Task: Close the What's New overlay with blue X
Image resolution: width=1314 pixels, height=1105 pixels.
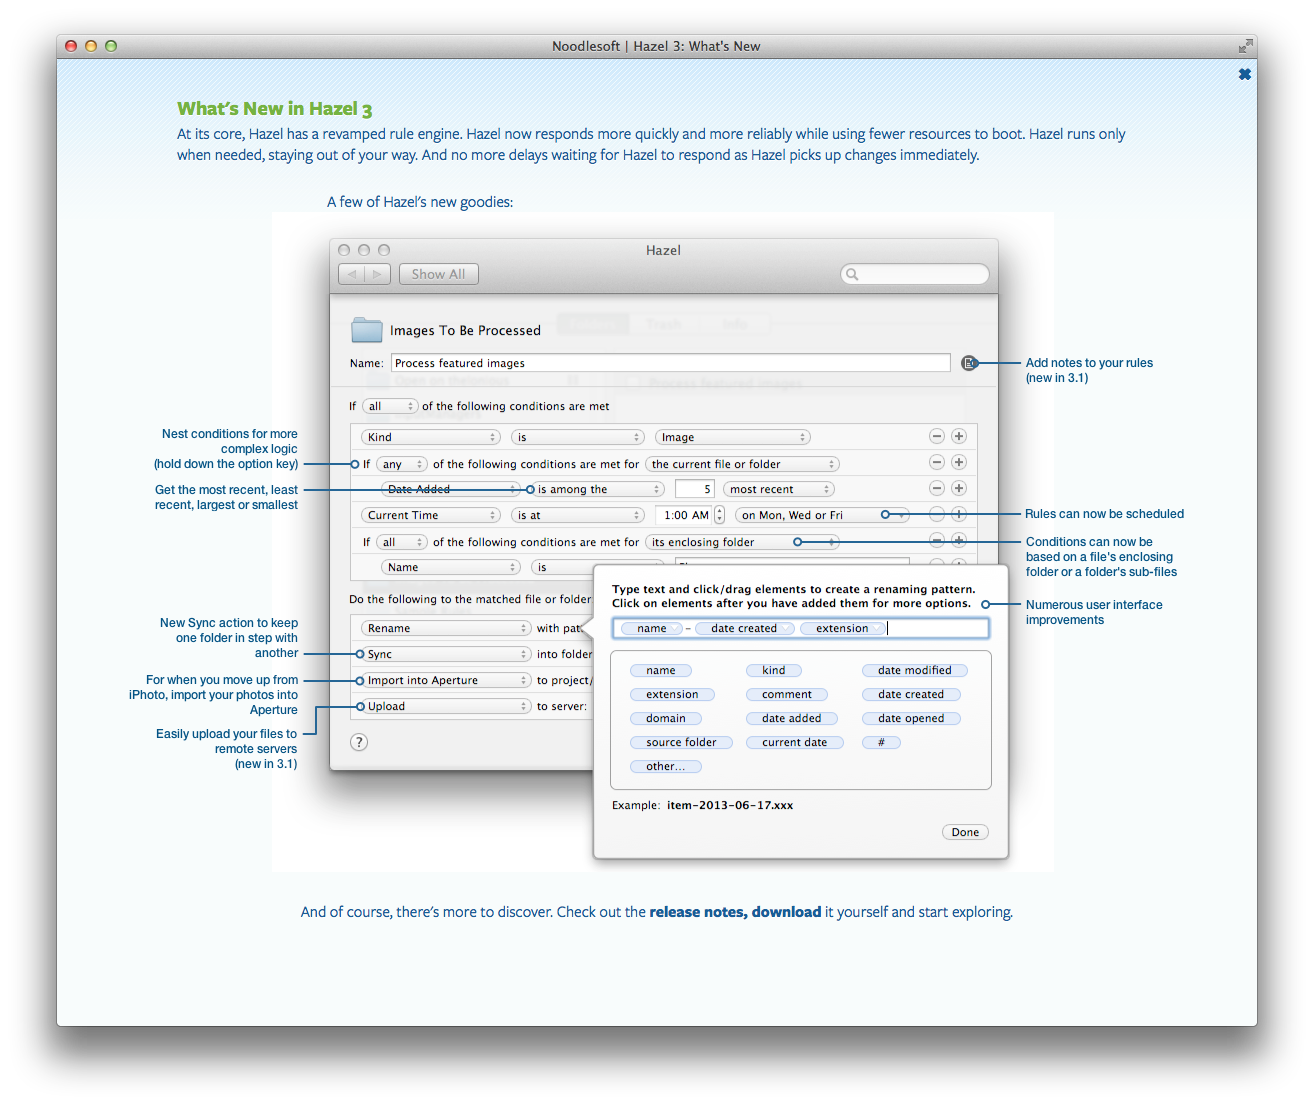Action: click(1245, 75)
